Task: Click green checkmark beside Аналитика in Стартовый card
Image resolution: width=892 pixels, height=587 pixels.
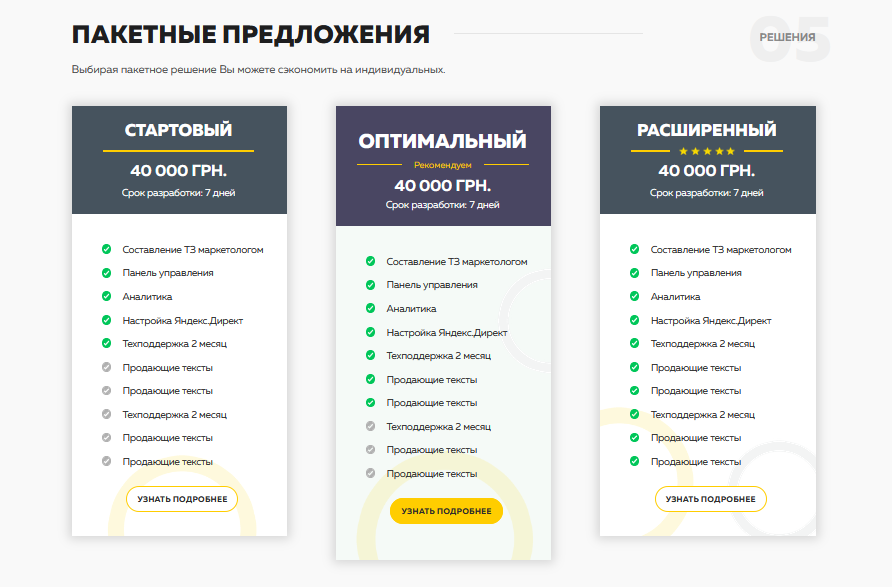Action: click(x=106, y=296)
